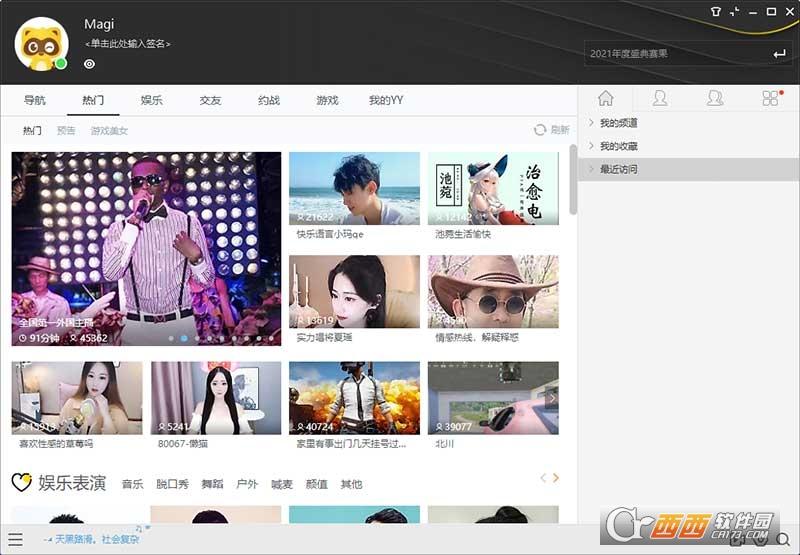Open 情感热线，解疑释惑 stream thumbnail

pos(493,292)
